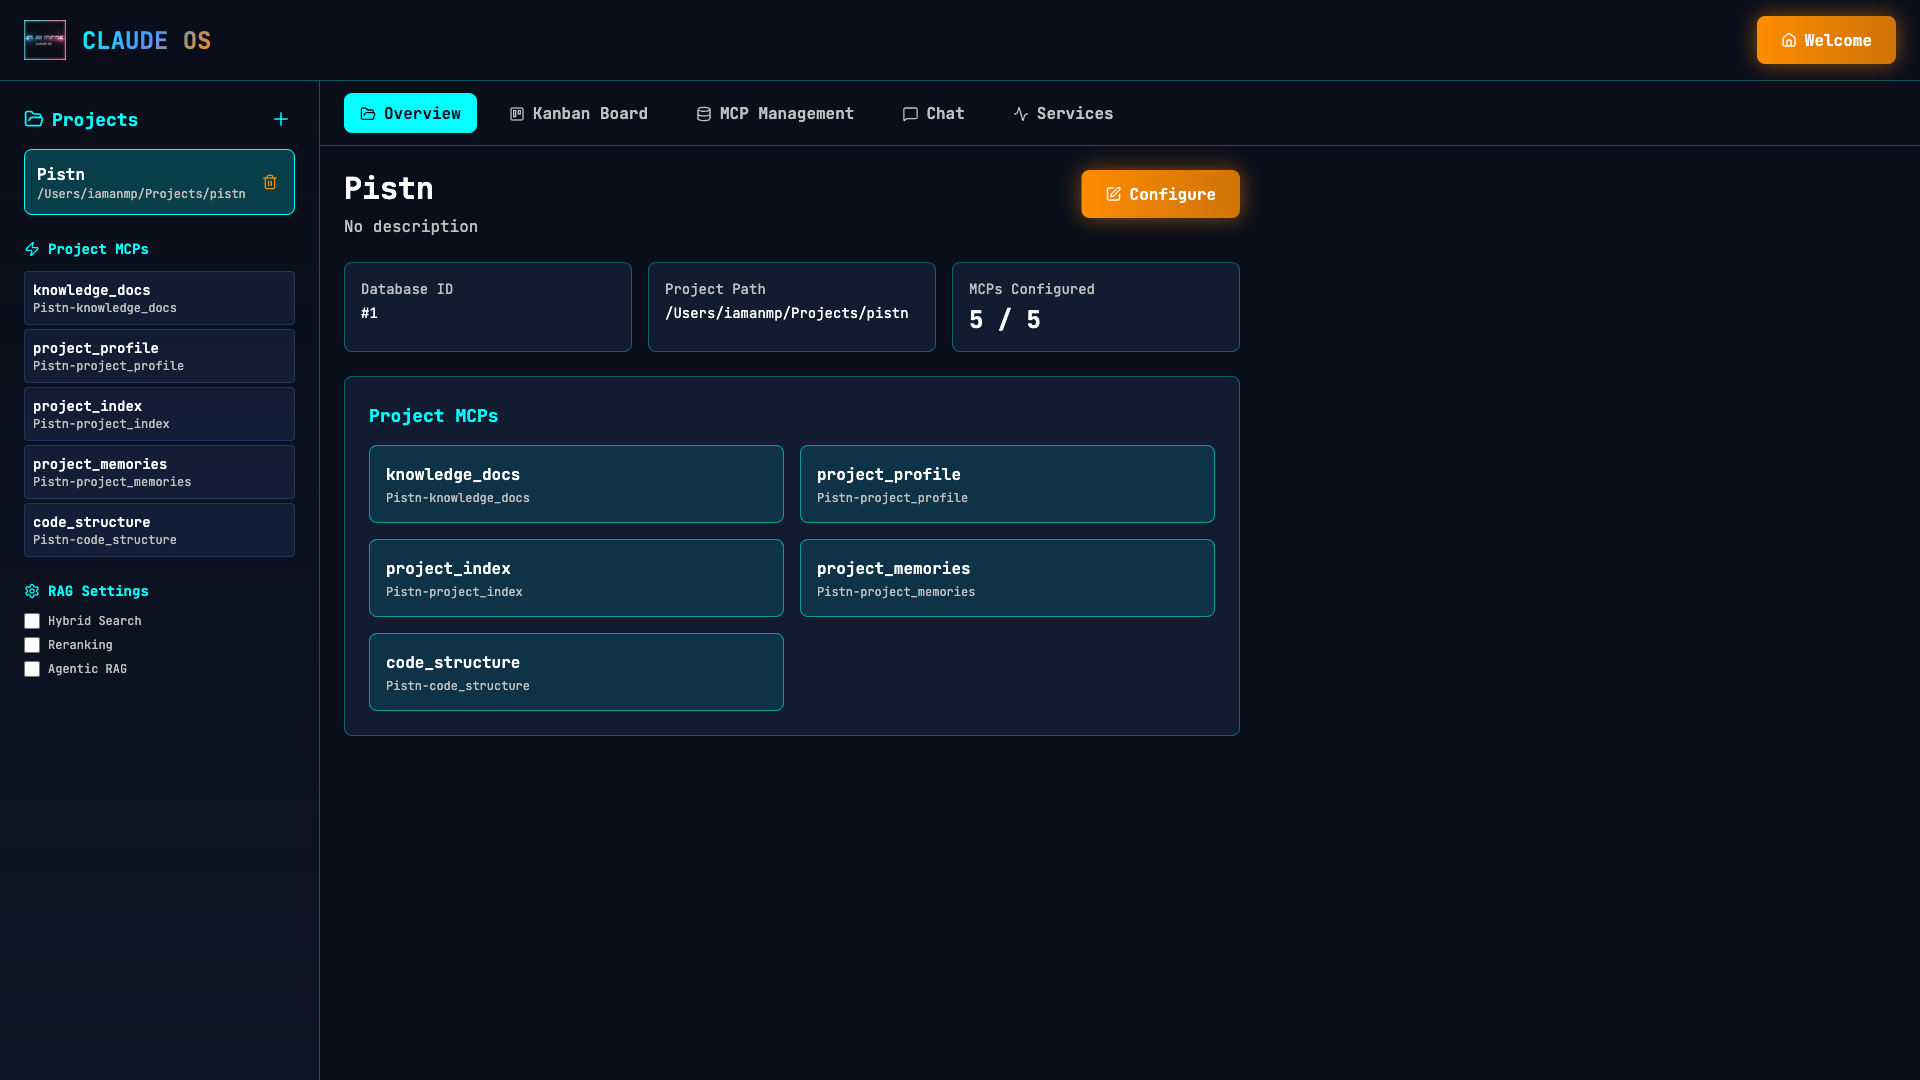Select code_structure in sidebar MCP list
The width and height of the screenshot is (1920, 1080).
[x=159, y=530]
